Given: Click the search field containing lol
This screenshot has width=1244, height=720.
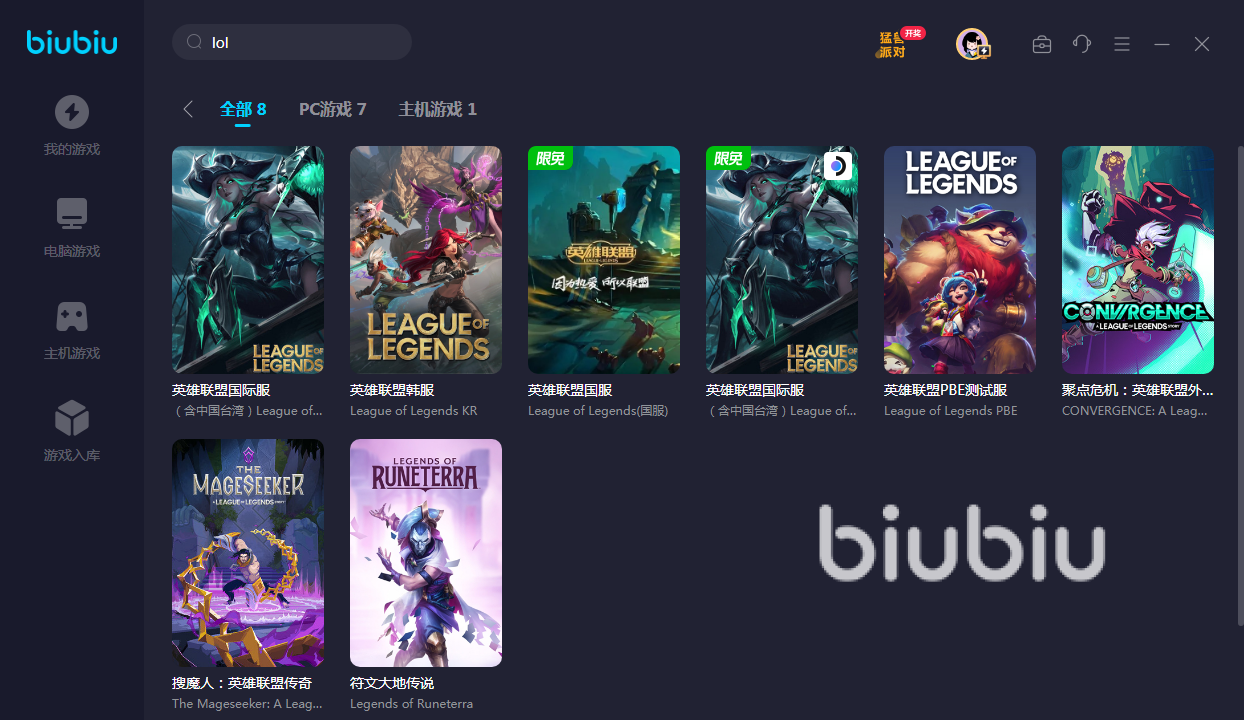Looking at the screenshot, I should tap(292, 42).
